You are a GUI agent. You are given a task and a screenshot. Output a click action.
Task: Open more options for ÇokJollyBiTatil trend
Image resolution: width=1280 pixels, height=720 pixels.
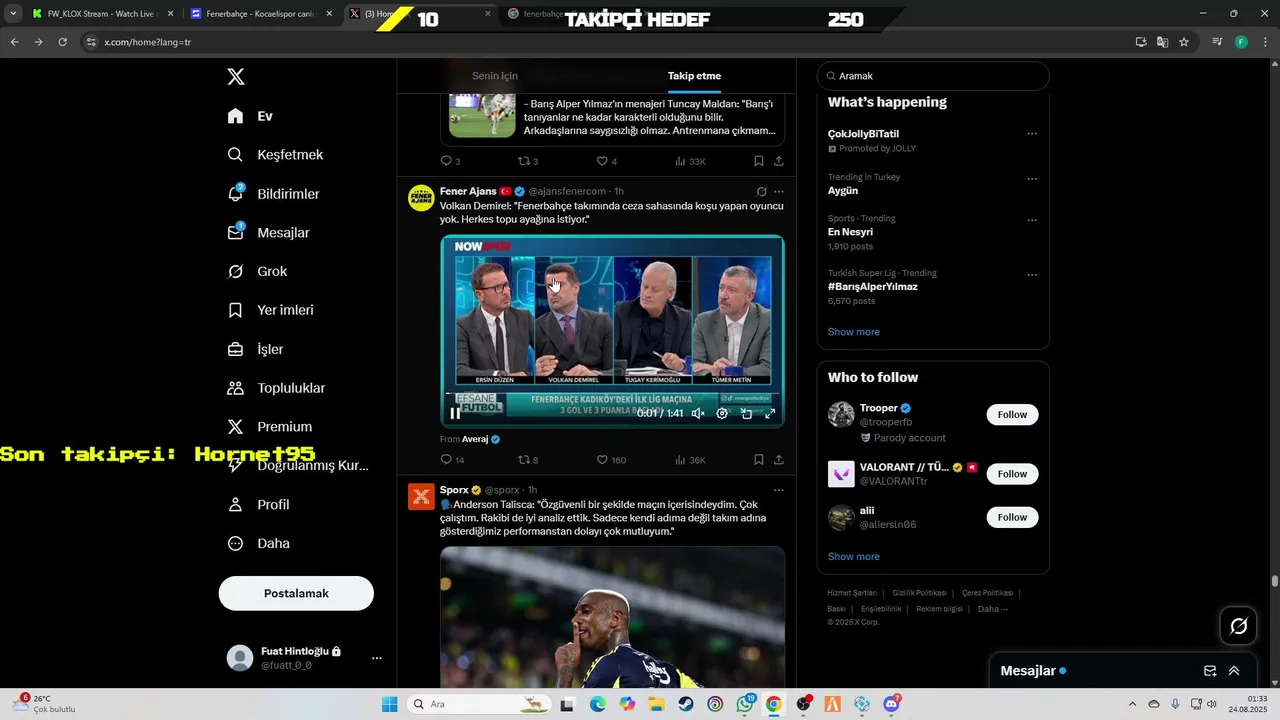pos(1032,134)
